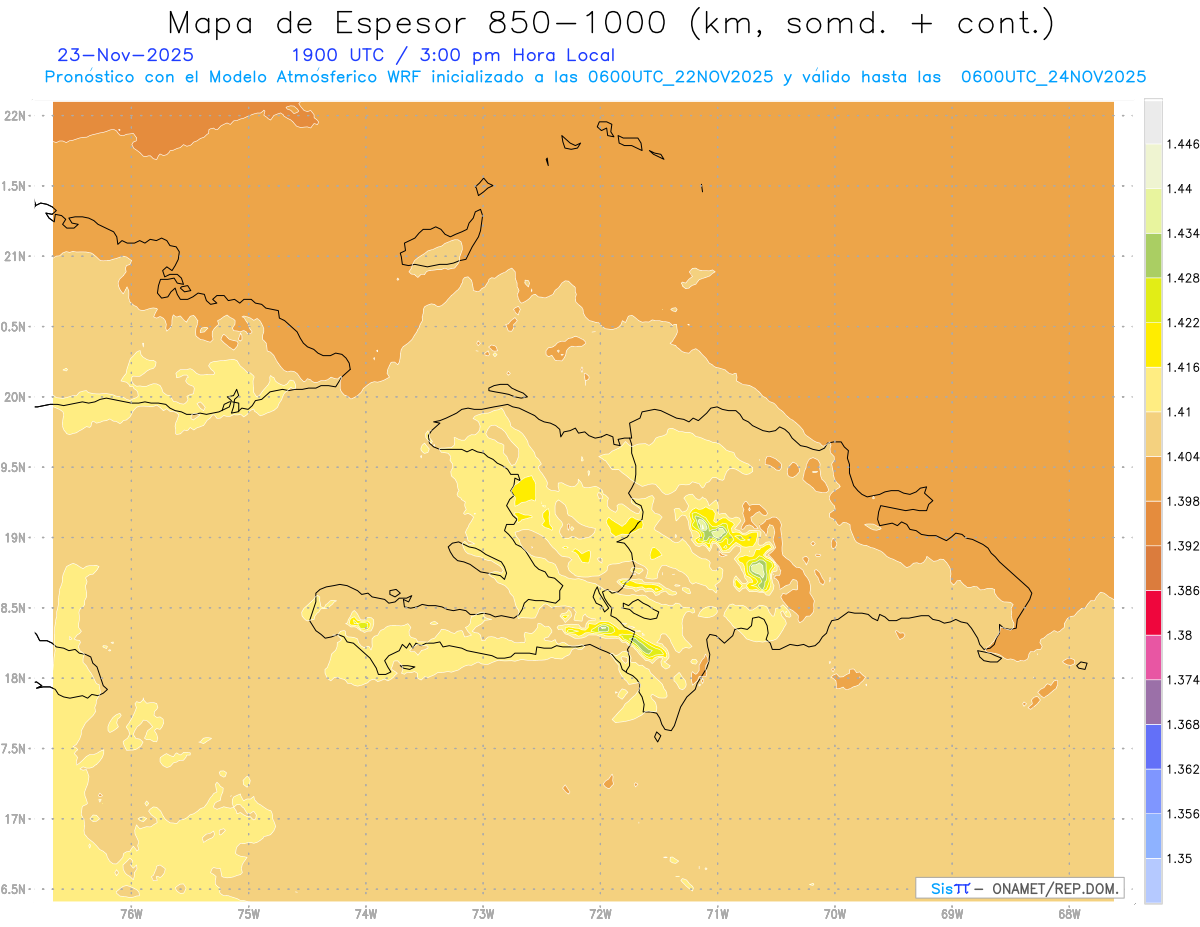Click the pale yellow legend swatch between 1.41 and 1.416
Screen dimensions: 1200x927
pos(1153,389)
